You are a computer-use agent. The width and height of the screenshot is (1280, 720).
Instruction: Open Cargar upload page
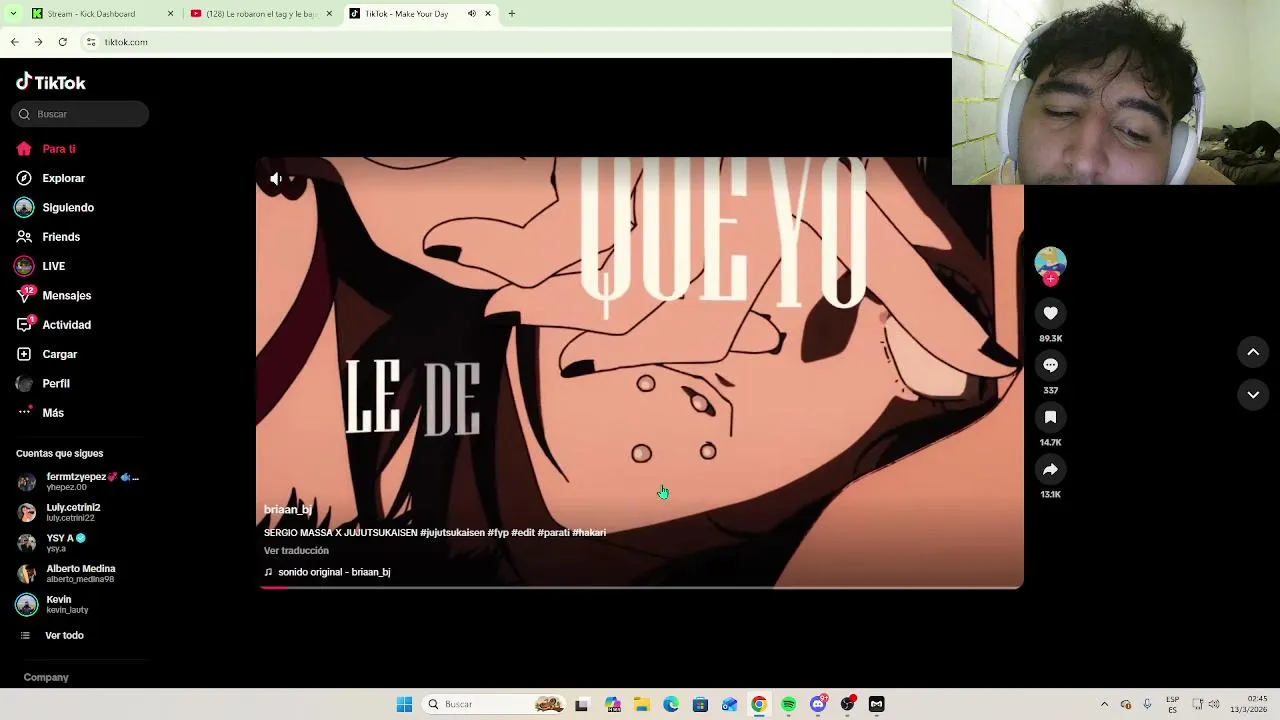pos(46,354)
